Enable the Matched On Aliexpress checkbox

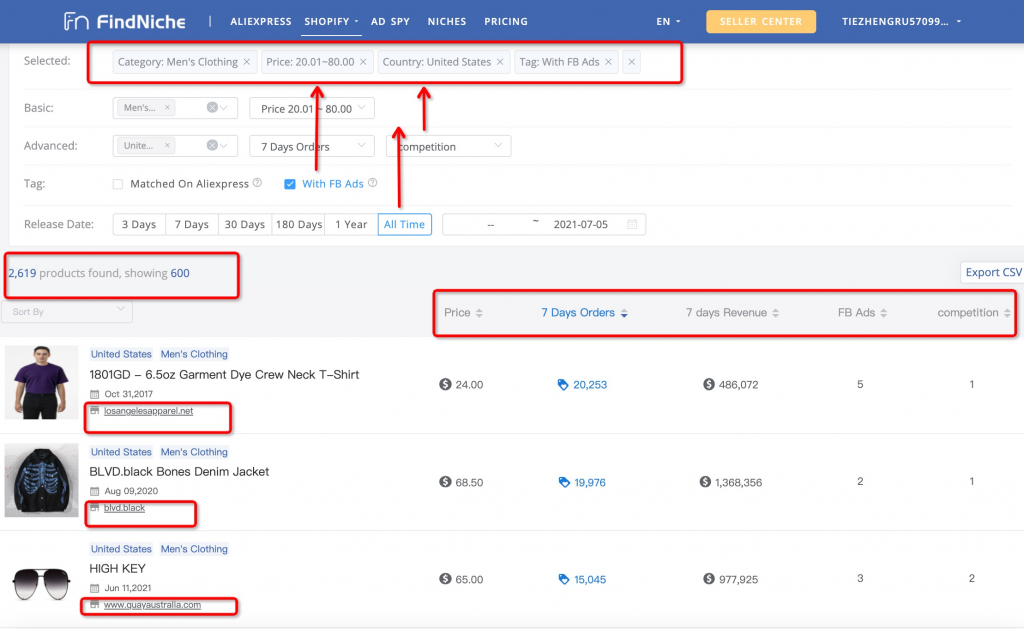(x=118, y=184)
